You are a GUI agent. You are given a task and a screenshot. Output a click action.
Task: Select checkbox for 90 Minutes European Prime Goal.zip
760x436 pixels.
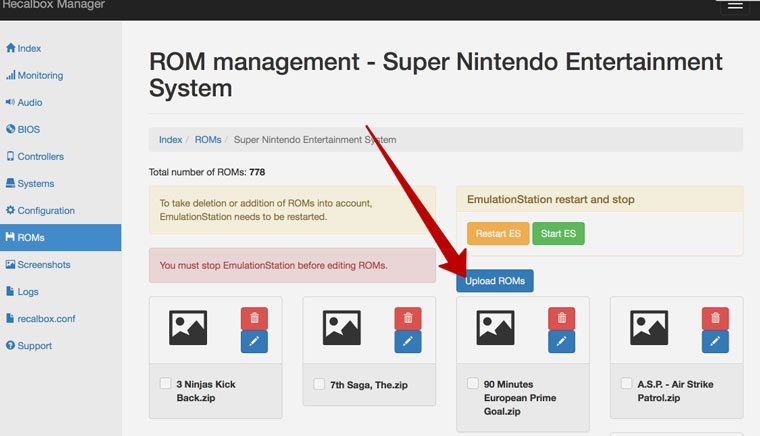(473, 383)
